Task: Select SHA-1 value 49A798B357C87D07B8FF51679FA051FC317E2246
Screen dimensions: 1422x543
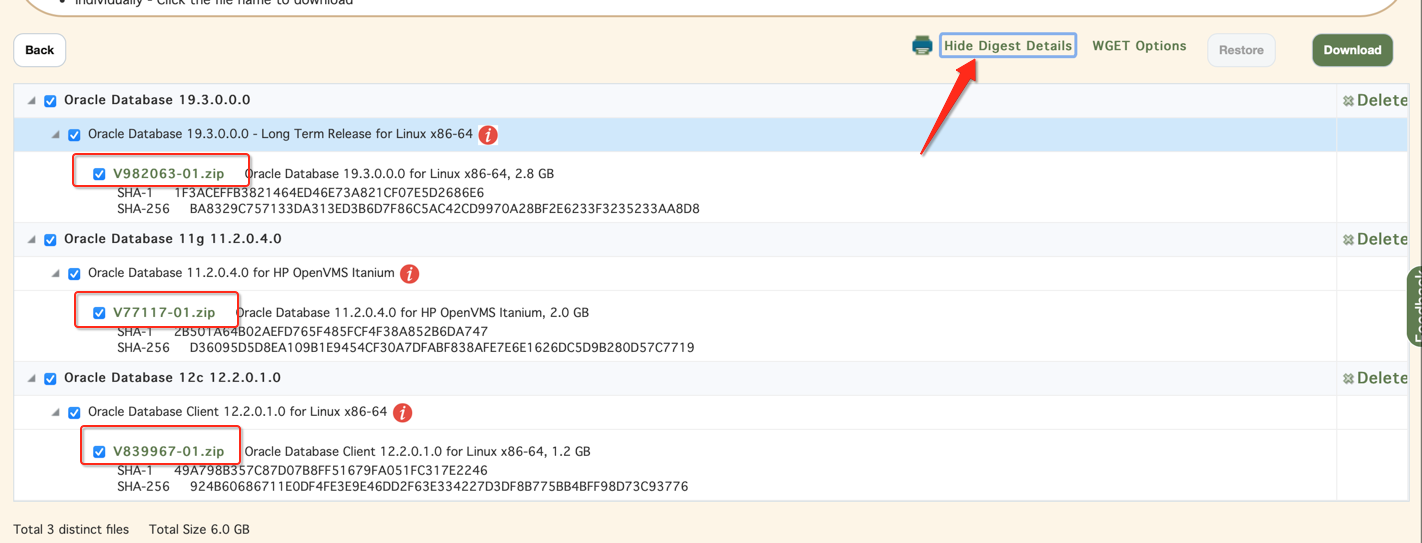Action: coord(331,470)
